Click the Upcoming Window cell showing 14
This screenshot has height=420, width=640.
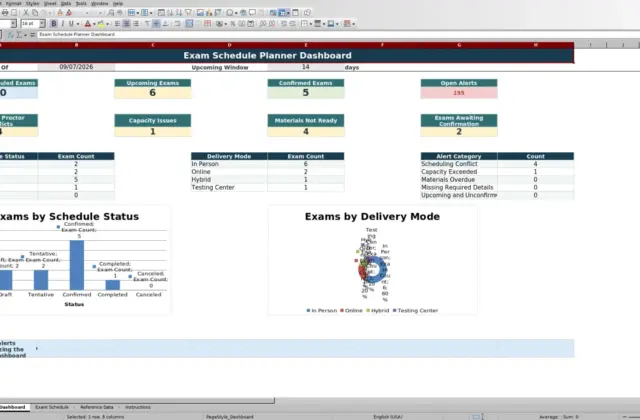coord(306,67)
